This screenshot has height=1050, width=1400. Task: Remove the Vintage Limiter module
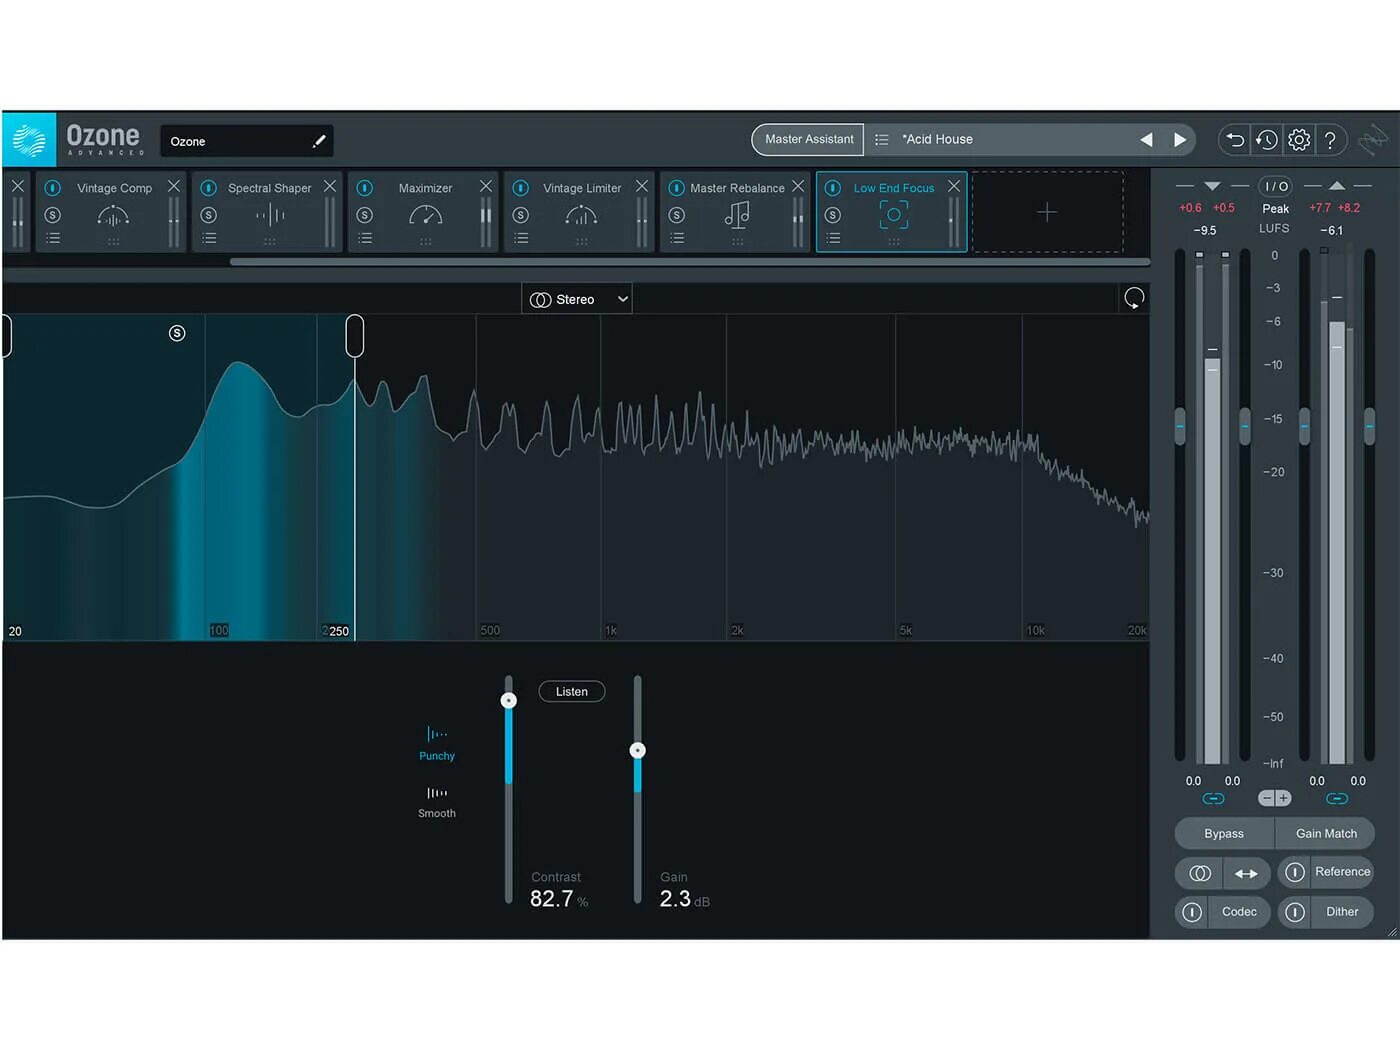[x=642, y=186]
